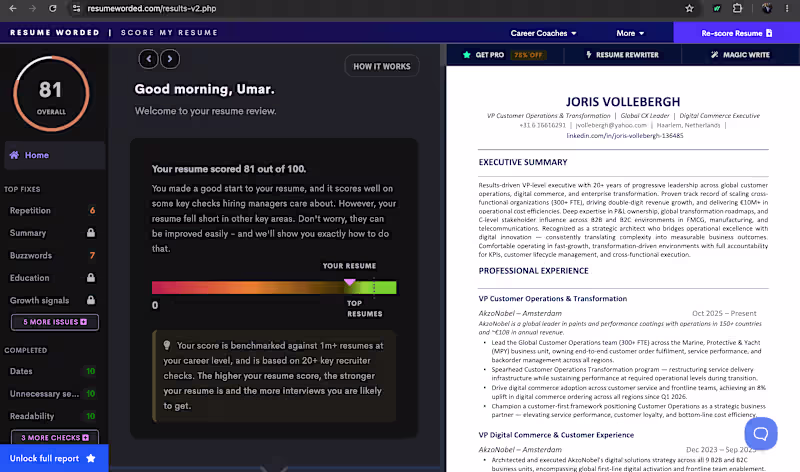Click Get Pro 75% off tab
800x472 pixels.
point(505,55)
